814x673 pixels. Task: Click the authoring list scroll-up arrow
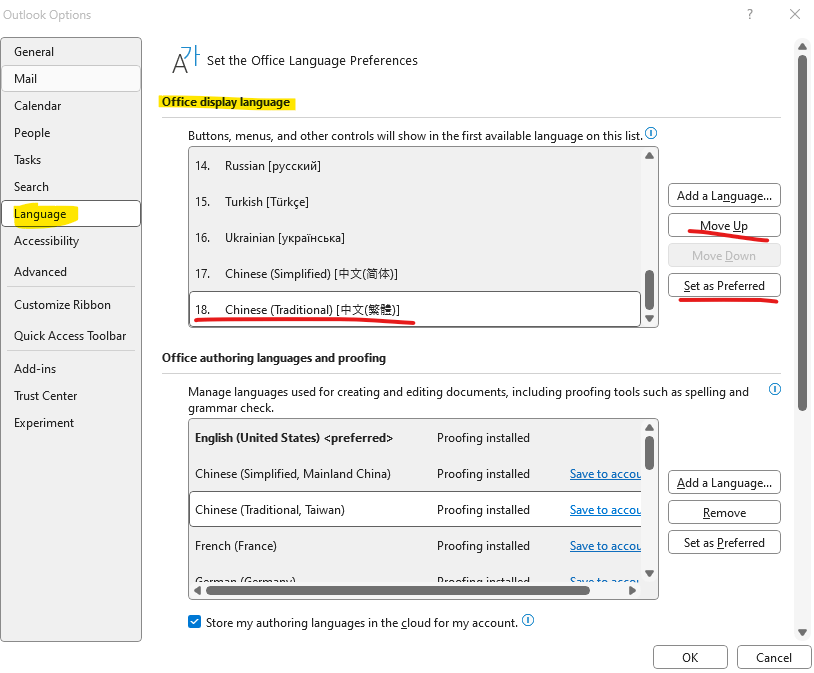649,427
